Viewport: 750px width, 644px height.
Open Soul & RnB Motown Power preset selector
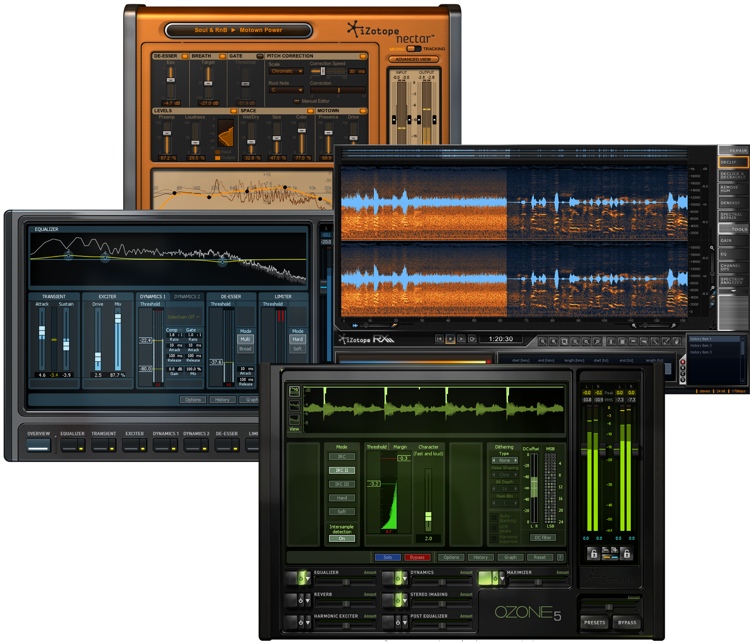click(238, 30)
